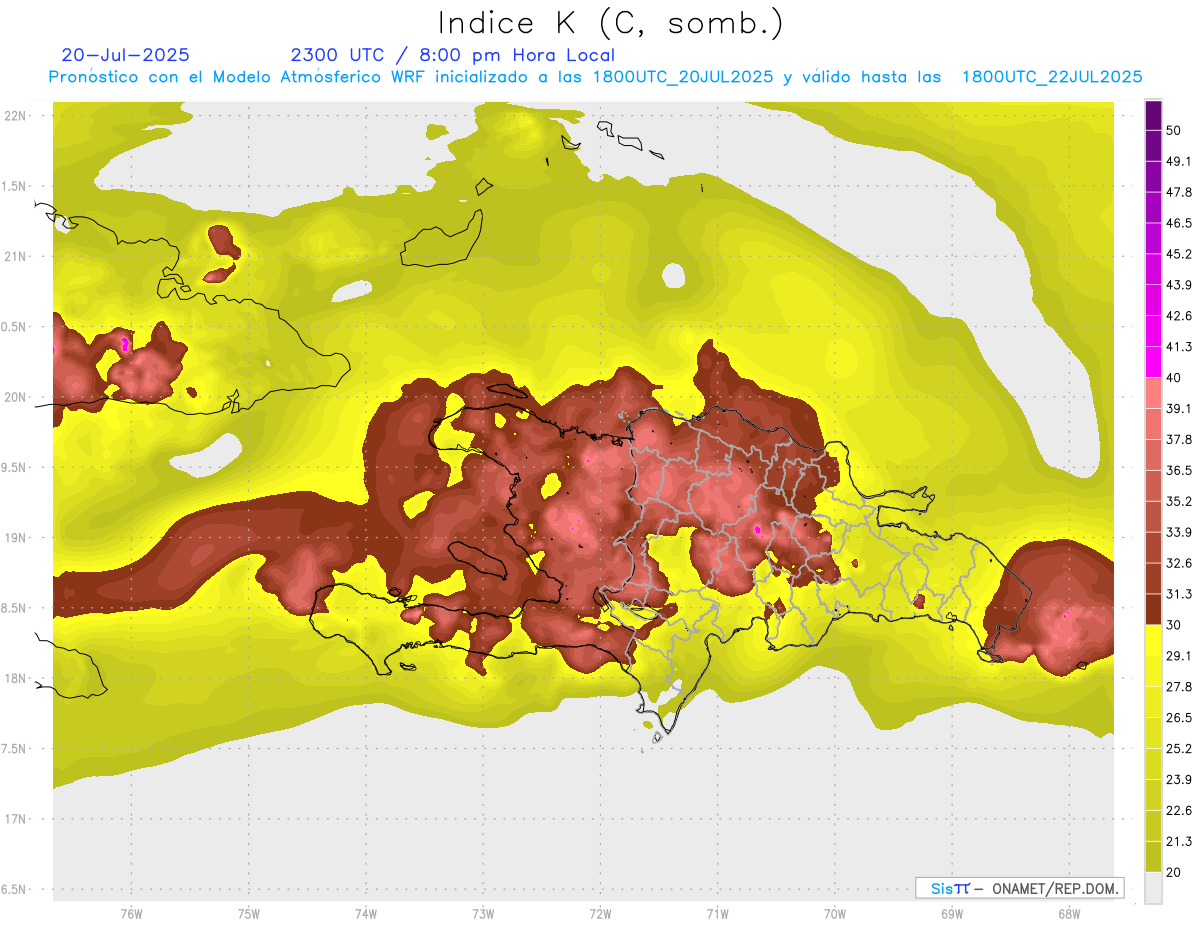Click the '20-Jul-2025' date label
1200x927 pixels.
pos(125,55)
